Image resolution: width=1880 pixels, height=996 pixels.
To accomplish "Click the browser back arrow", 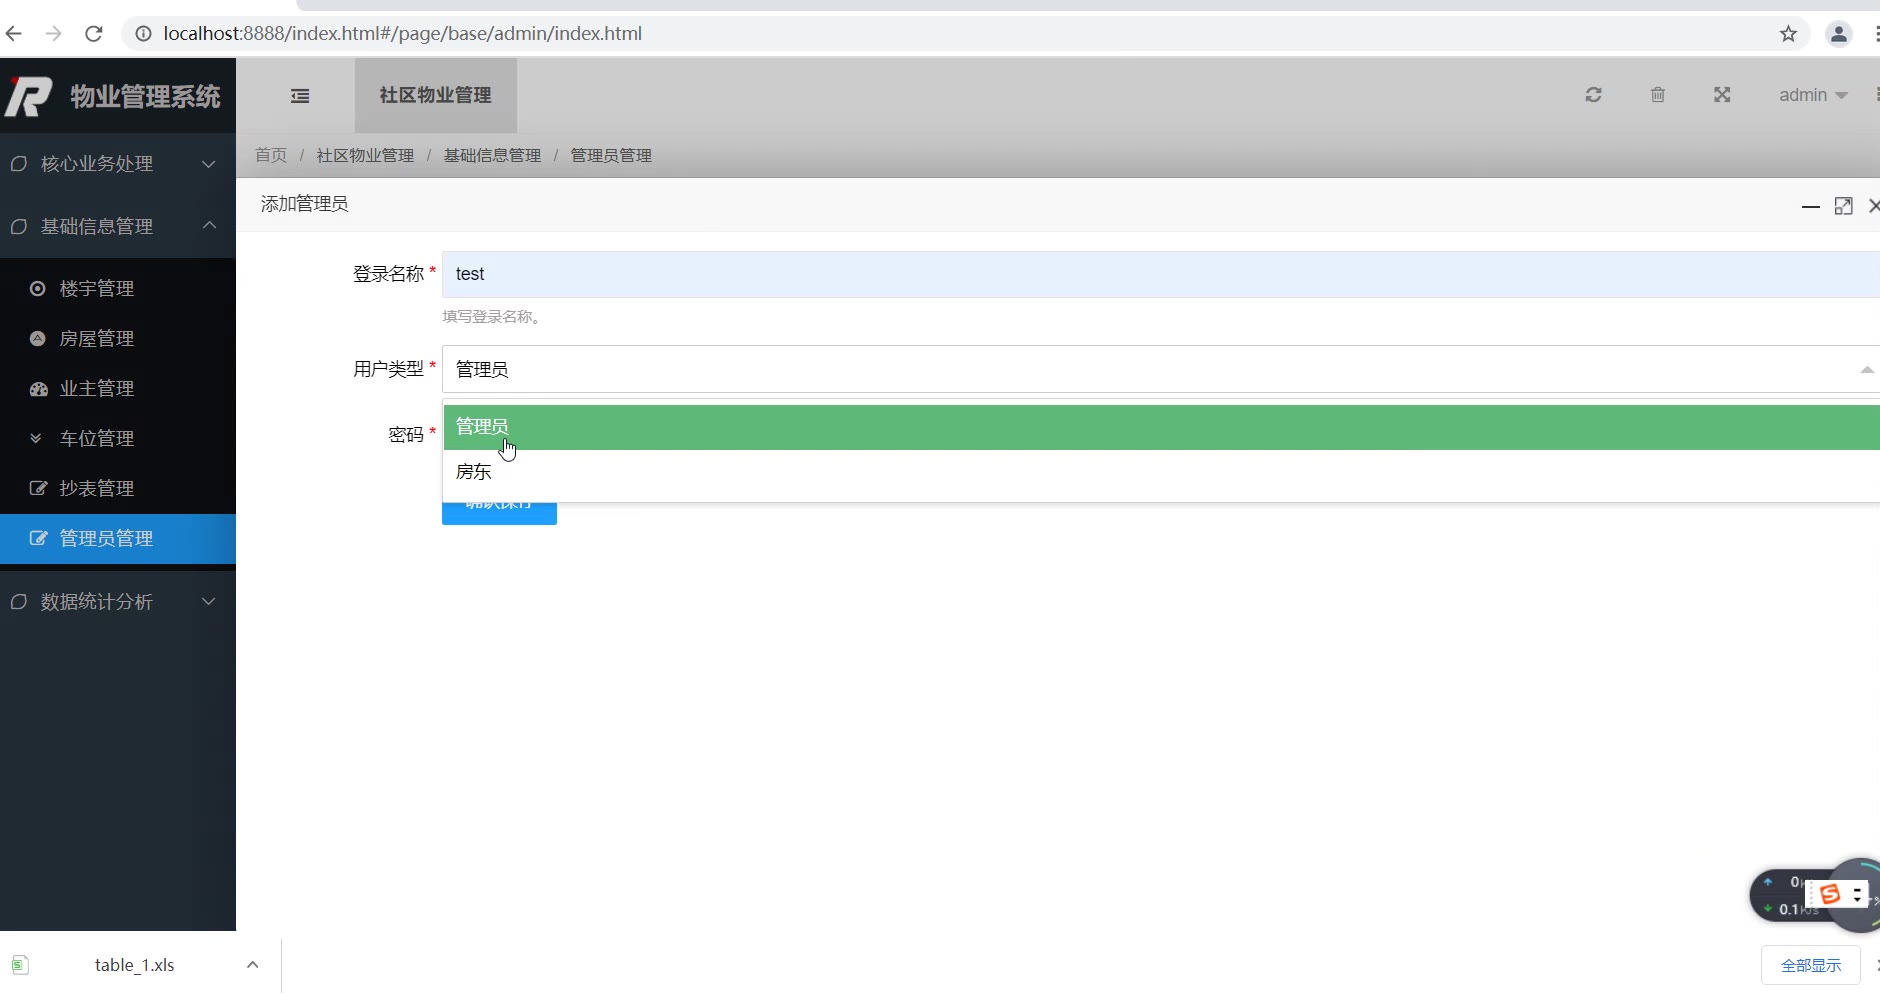I will (14, 34).
